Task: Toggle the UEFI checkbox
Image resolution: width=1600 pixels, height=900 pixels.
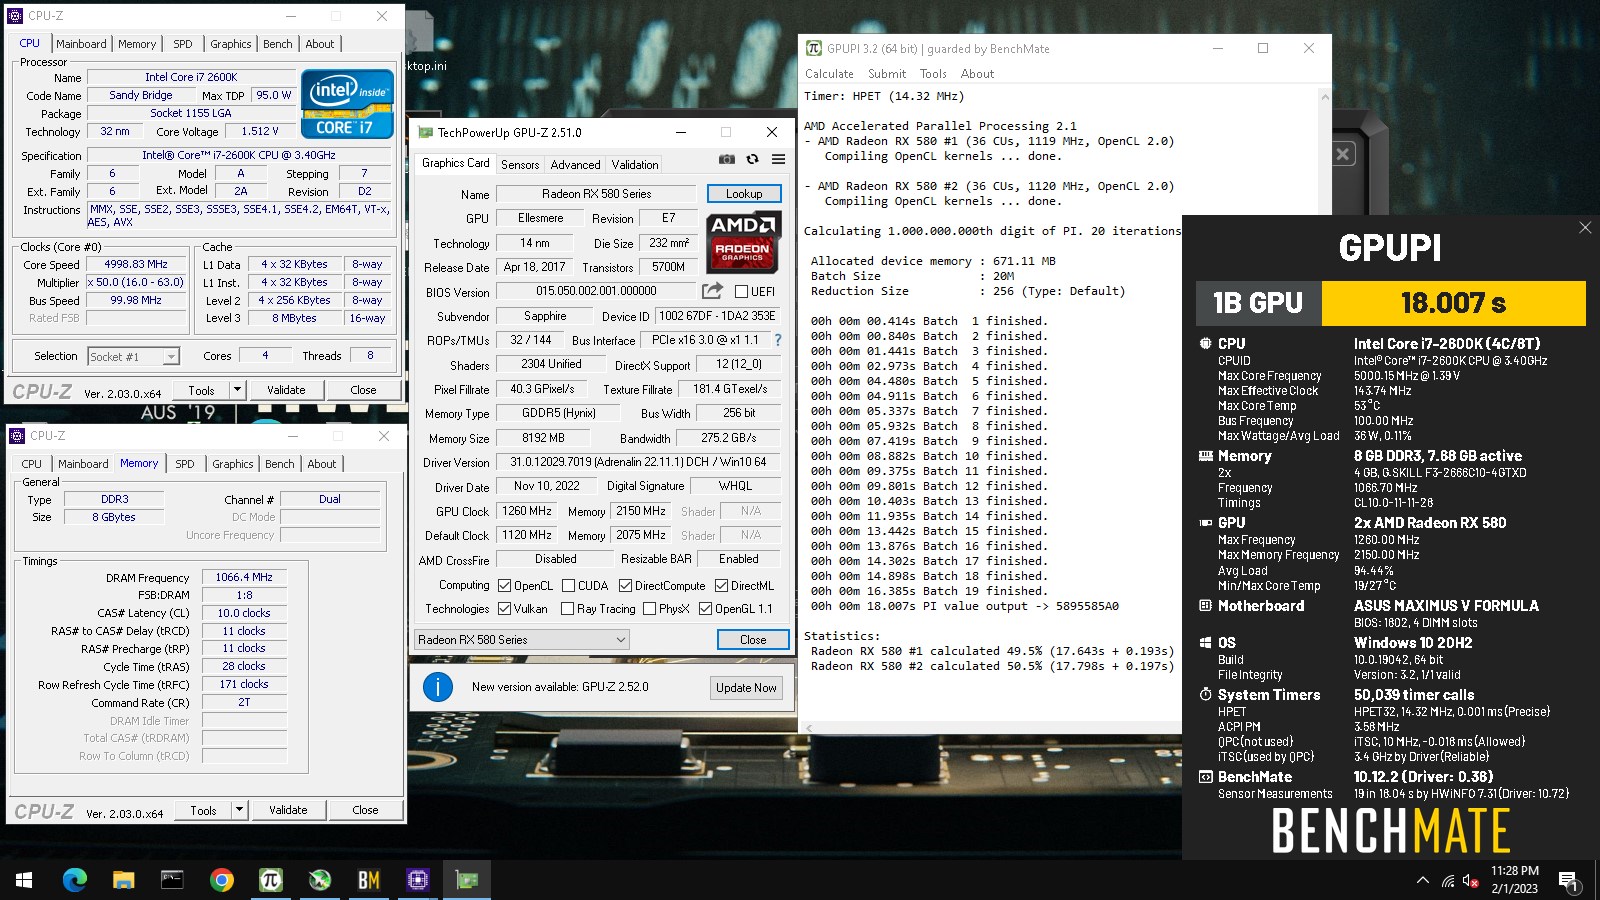Action: 741,292
